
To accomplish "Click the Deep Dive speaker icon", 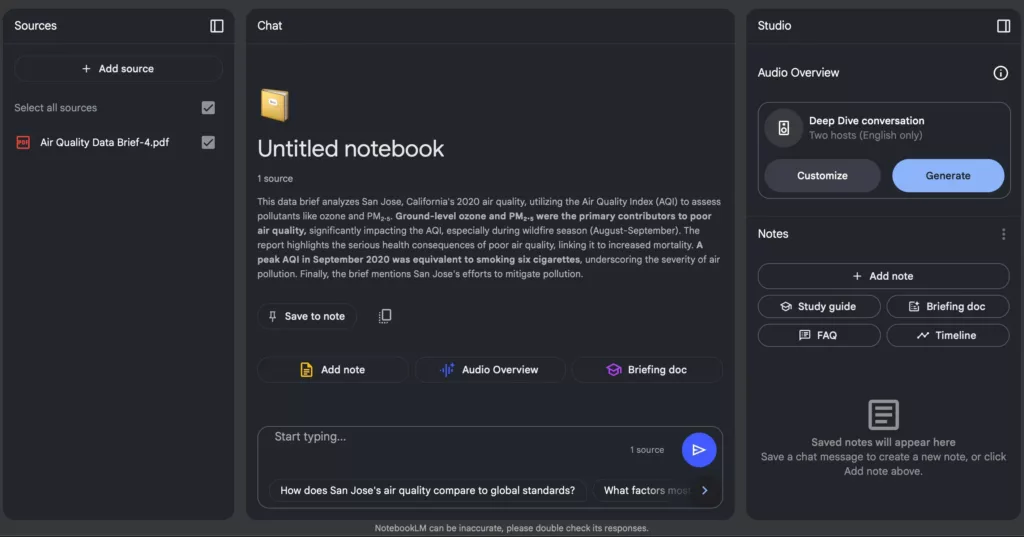I will click(784, 128).
